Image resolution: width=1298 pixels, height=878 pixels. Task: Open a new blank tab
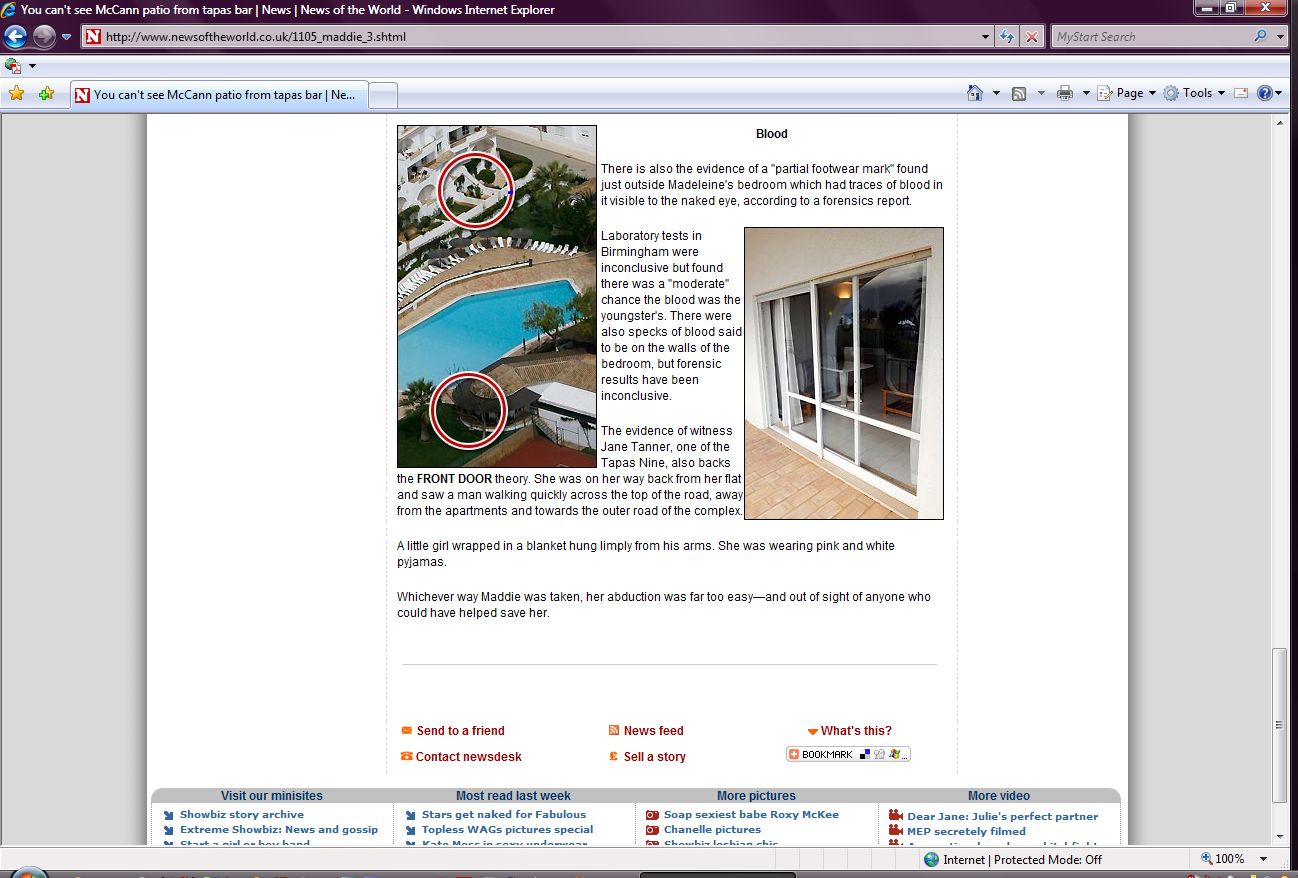click(383, 95)
